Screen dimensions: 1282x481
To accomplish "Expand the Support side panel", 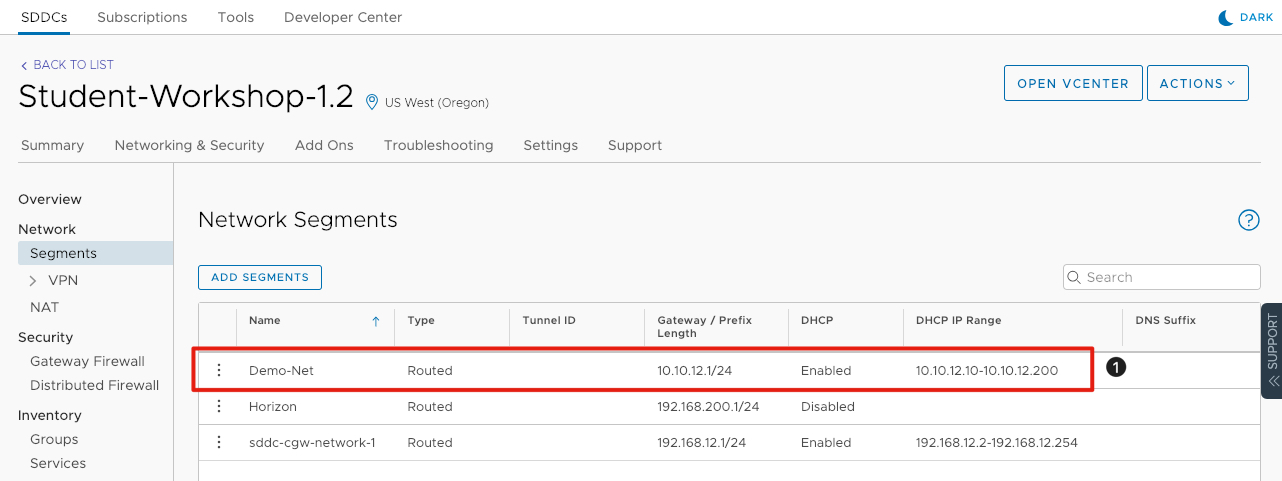I will 1272,351.
